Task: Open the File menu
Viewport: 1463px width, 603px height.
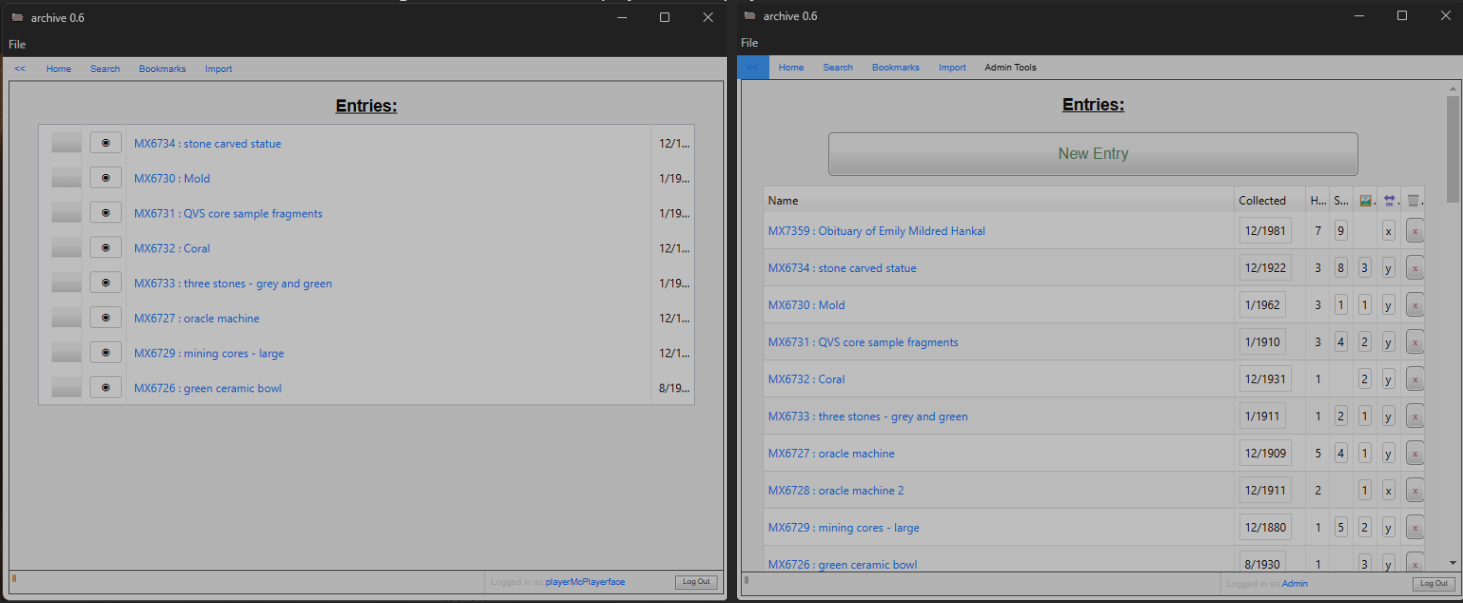Action: coord(15,44)
